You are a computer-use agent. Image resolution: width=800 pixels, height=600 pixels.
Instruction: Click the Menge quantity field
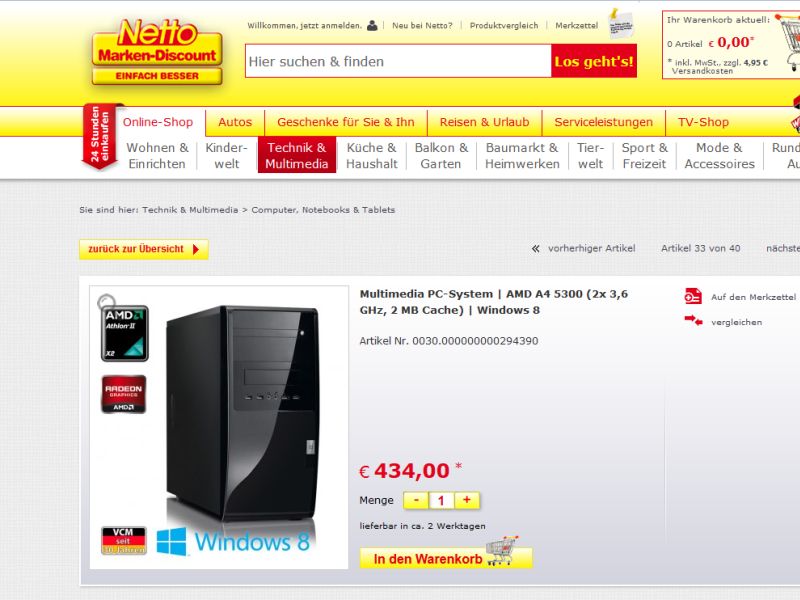441,501
